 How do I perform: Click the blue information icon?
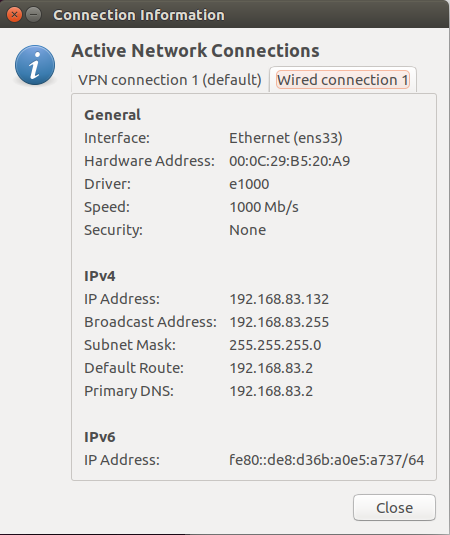pos(35,65)
